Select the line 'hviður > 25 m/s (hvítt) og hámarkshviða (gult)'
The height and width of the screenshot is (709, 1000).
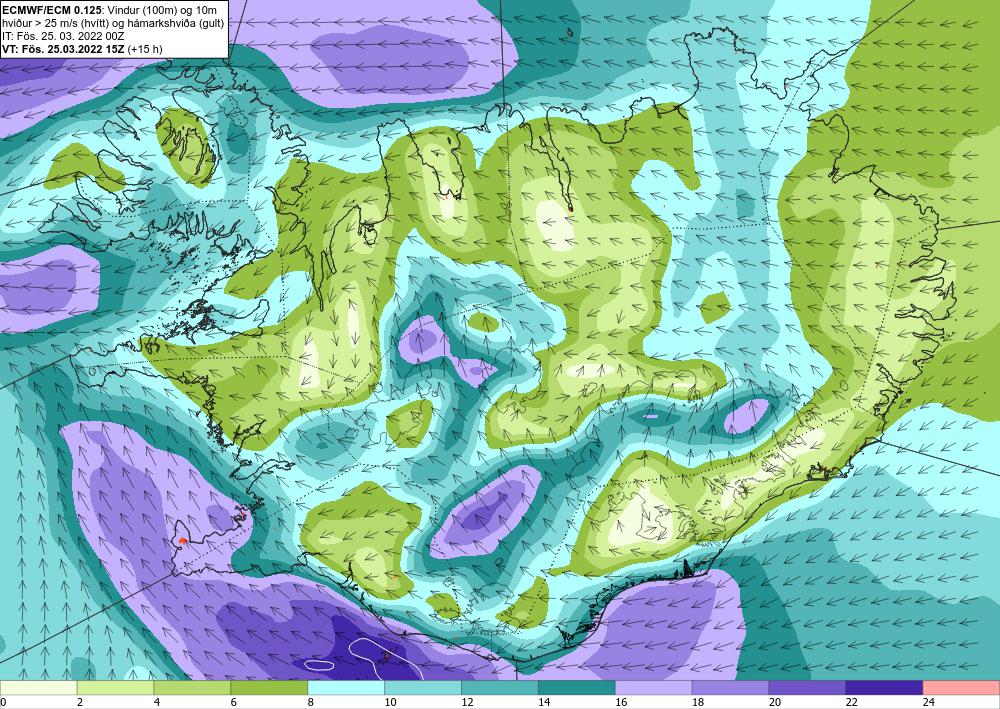pyautogui.click(x=113, y=23)
